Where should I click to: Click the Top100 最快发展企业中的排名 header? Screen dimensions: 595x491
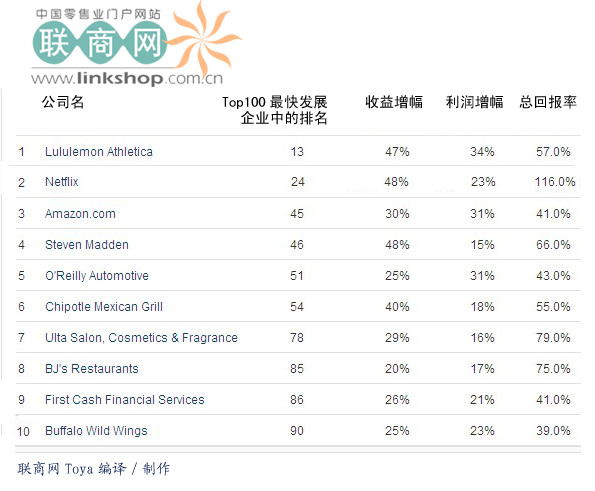[x=275, y=110]
